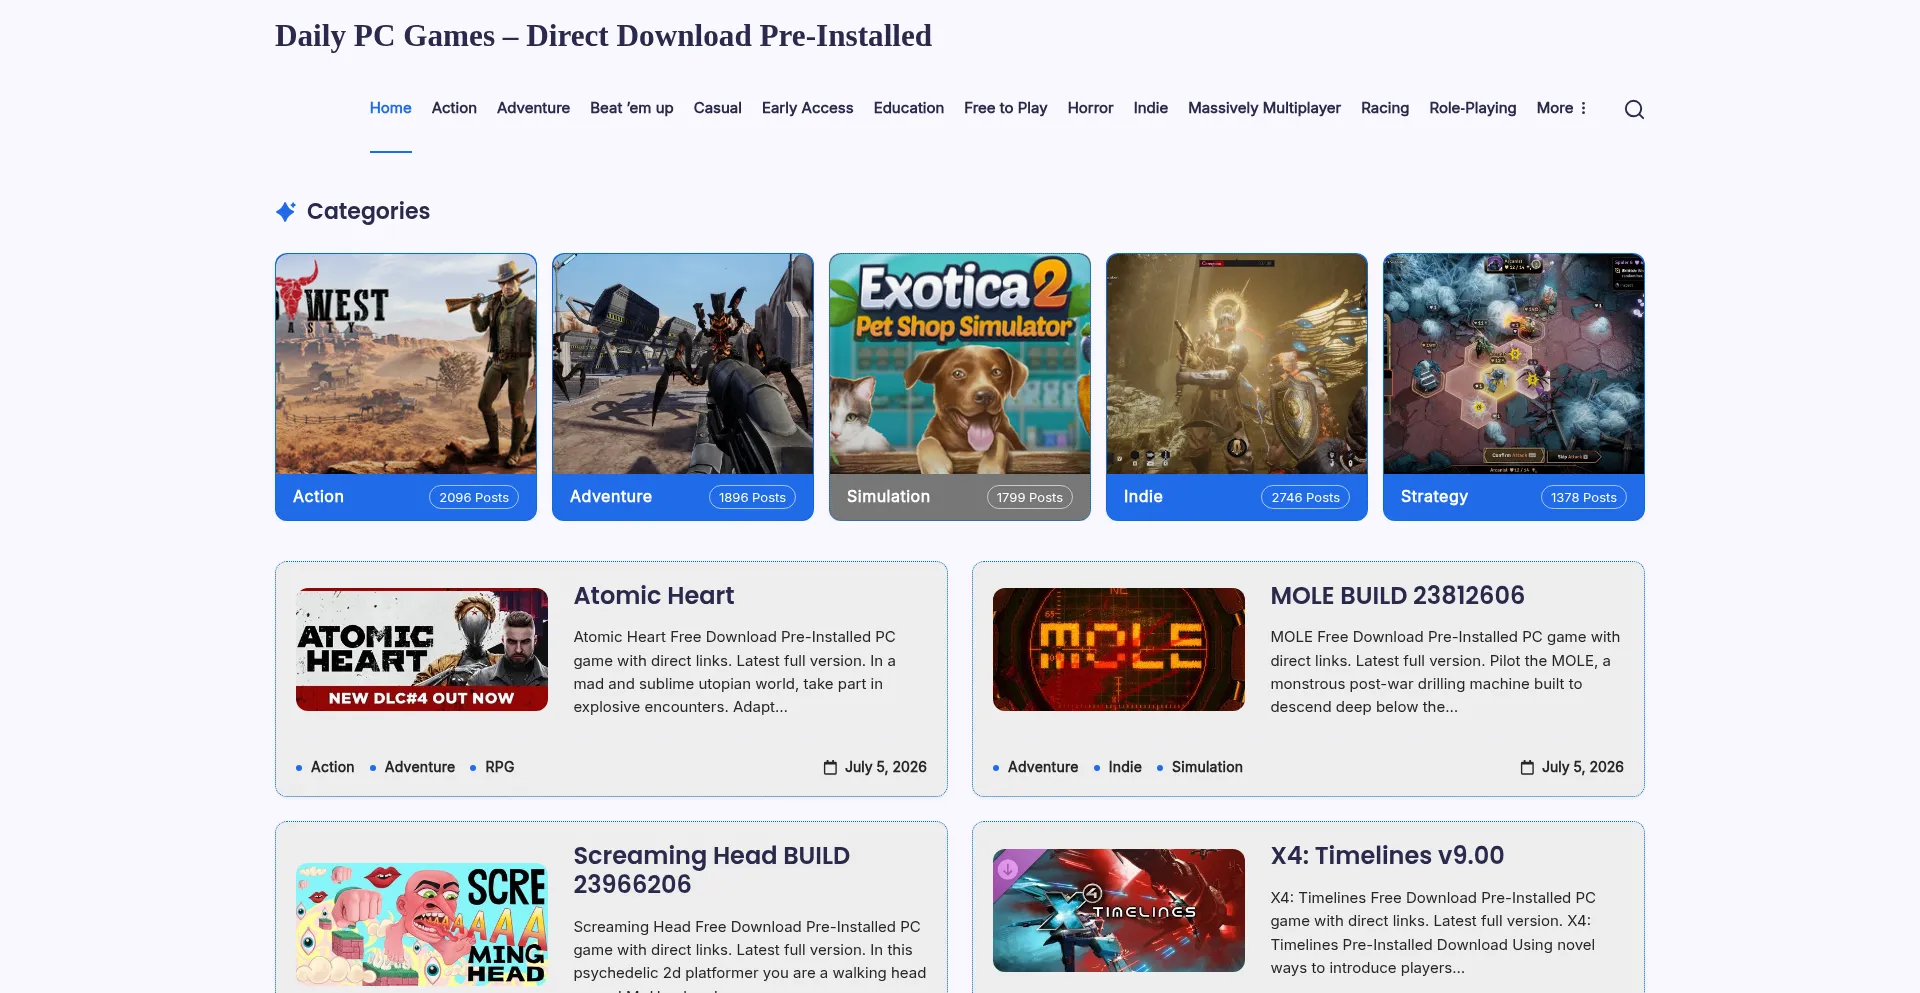This screenshot has width=1920, height=993.
Task: Click the Action category card label
Action: (x=318, y=497)
